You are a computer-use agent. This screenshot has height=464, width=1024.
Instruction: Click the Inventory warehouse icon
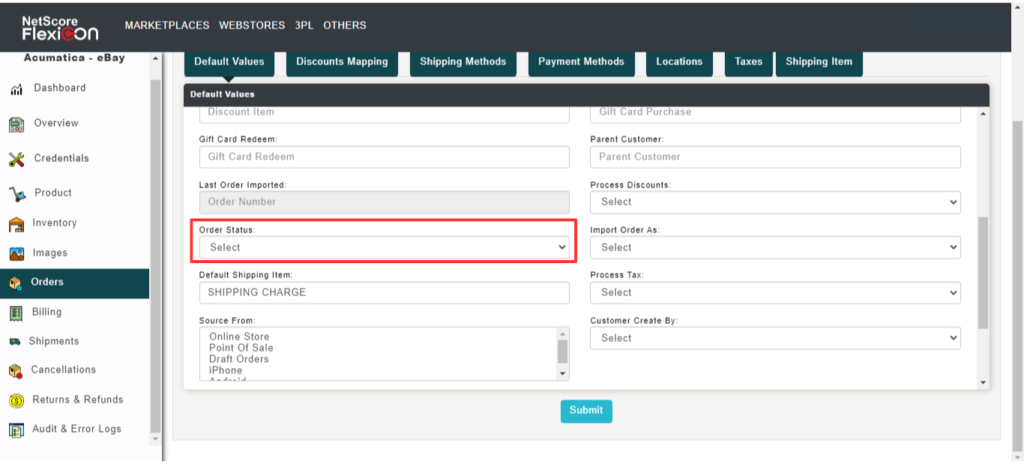coord(16,224)
